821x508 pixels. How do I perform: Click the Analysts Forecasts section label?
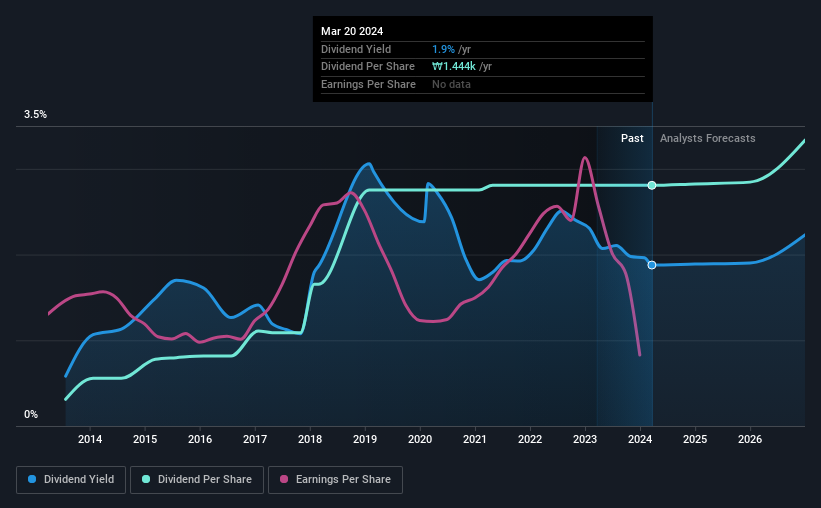[707, 138]
